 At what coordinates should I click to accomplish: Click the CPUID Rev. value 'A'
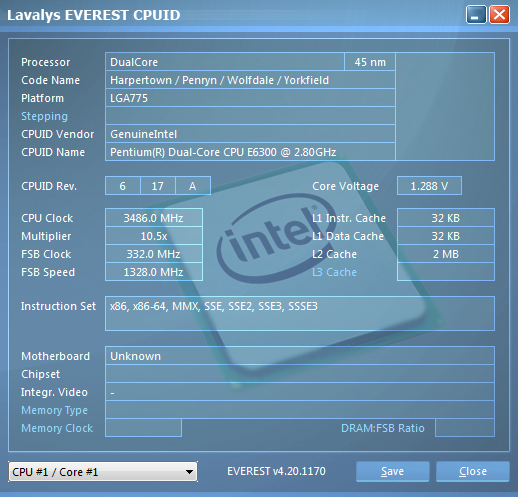tap(193, 186)
